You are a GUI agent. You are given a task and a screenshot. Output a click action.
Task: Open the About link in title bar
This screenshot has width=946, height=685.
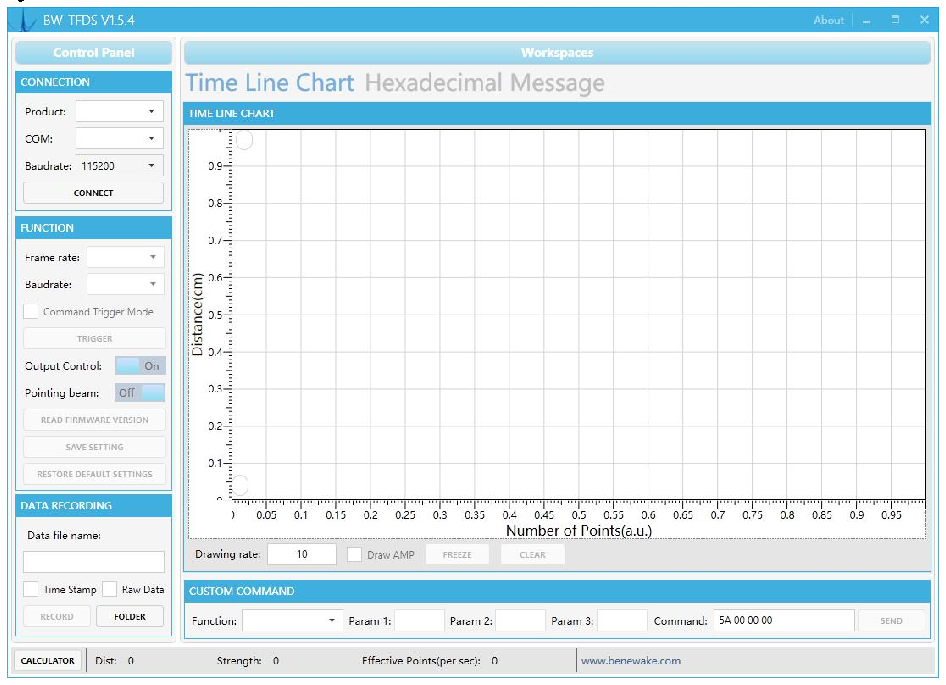(828, 21)
